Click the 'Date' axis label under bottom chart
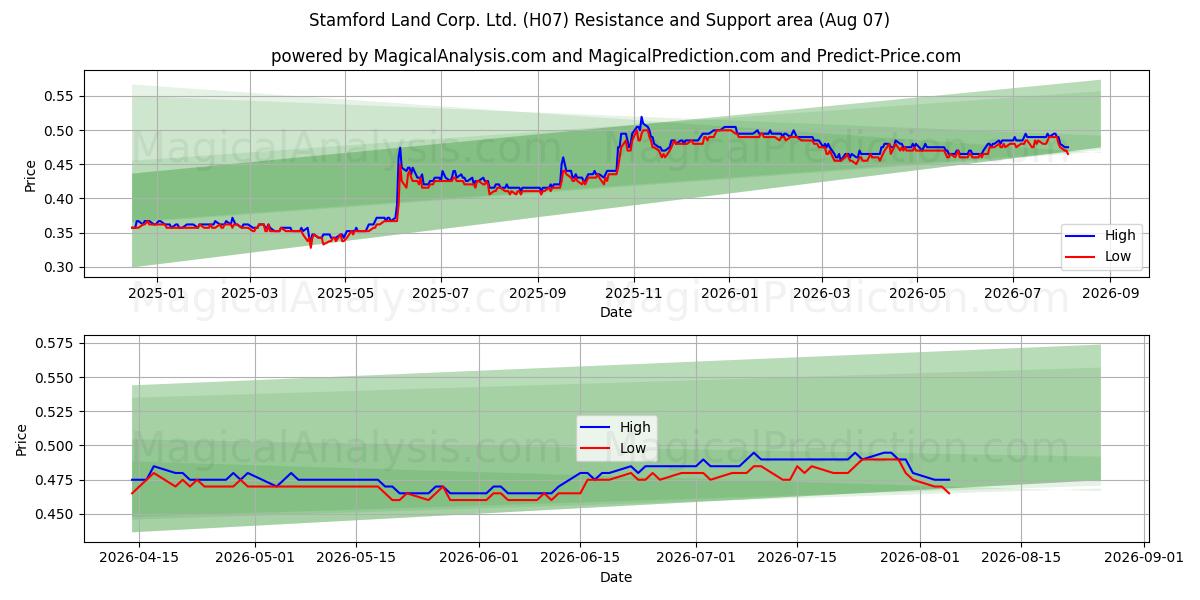Image resolution: width=1200 pixels, height=600 pixels. point(616,578)
